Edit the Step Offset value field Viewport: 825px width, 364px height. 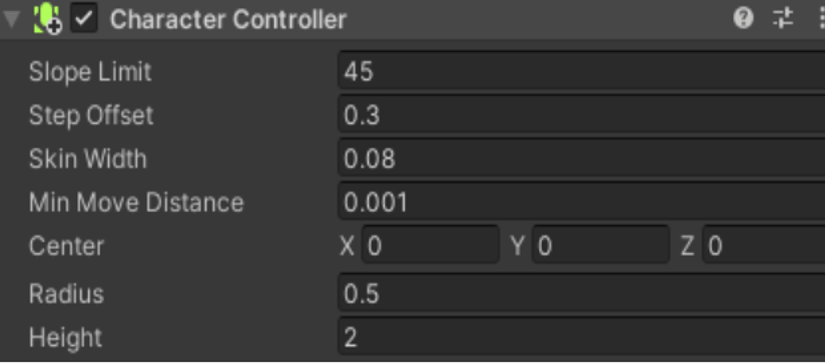[581, 114]
